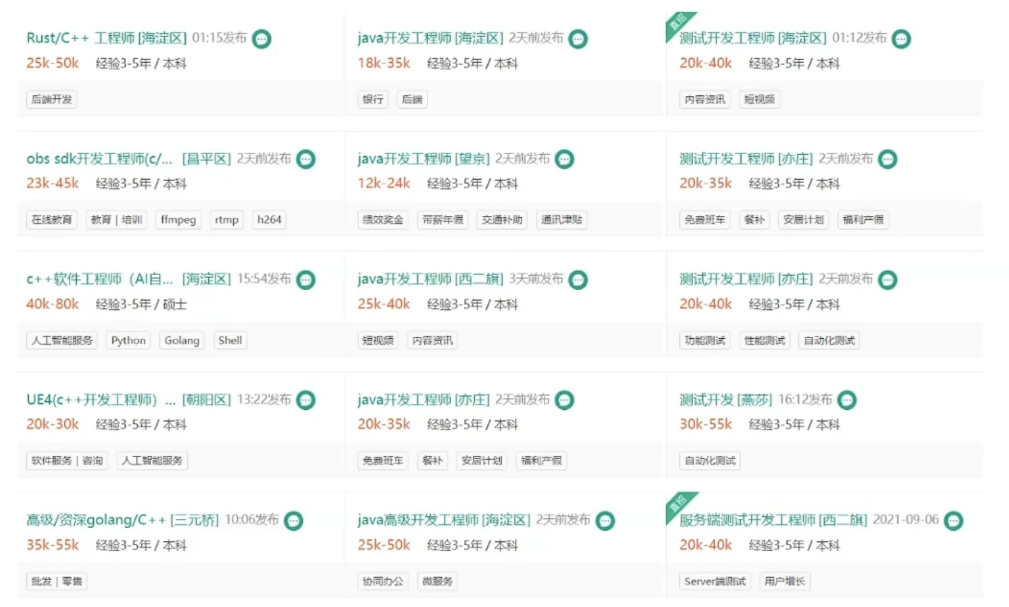Click the 性能测试 tag
1009x607 pixels.
pos(764,340)
